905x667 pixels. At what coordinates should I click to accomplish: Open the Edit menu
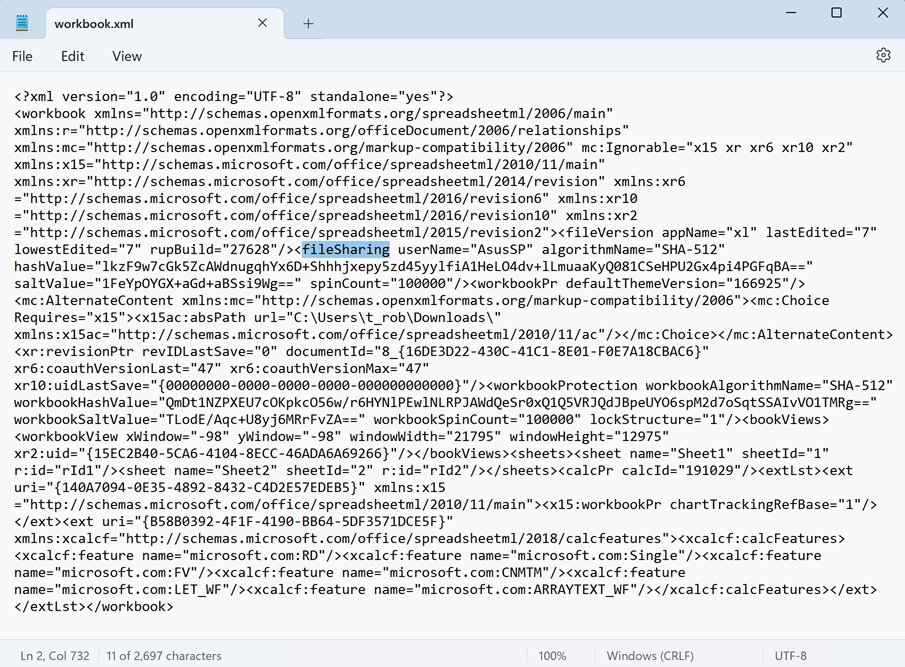(72, 56)
